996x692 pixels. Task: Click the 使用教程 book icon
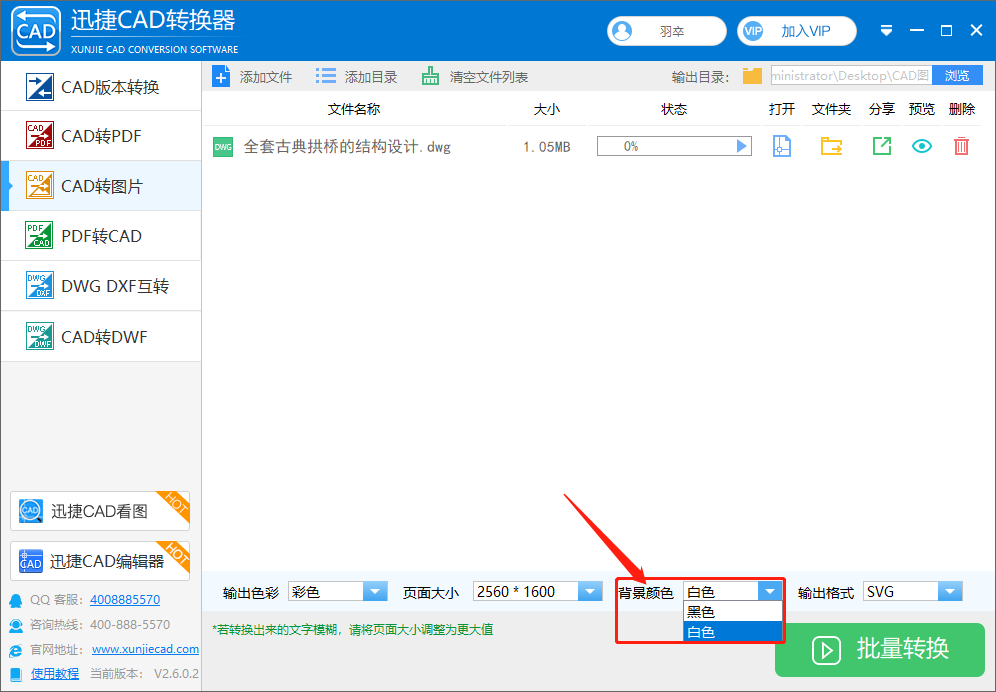[x=17, y=674]
